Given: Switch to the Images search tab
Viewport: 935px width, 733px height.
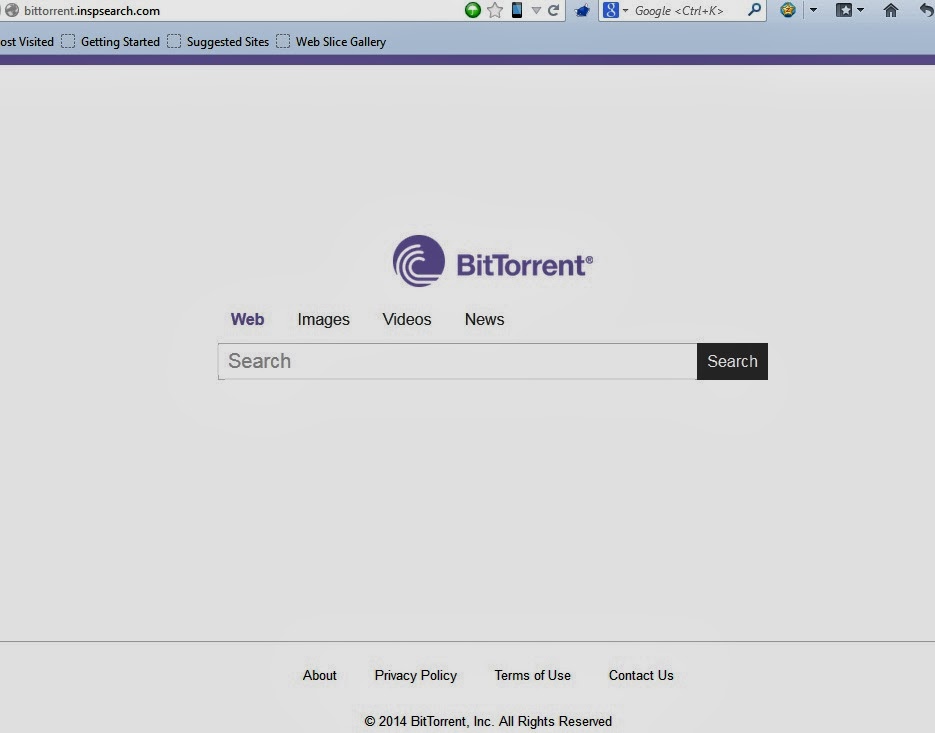Looking at the screenshot, I should 323,320.
